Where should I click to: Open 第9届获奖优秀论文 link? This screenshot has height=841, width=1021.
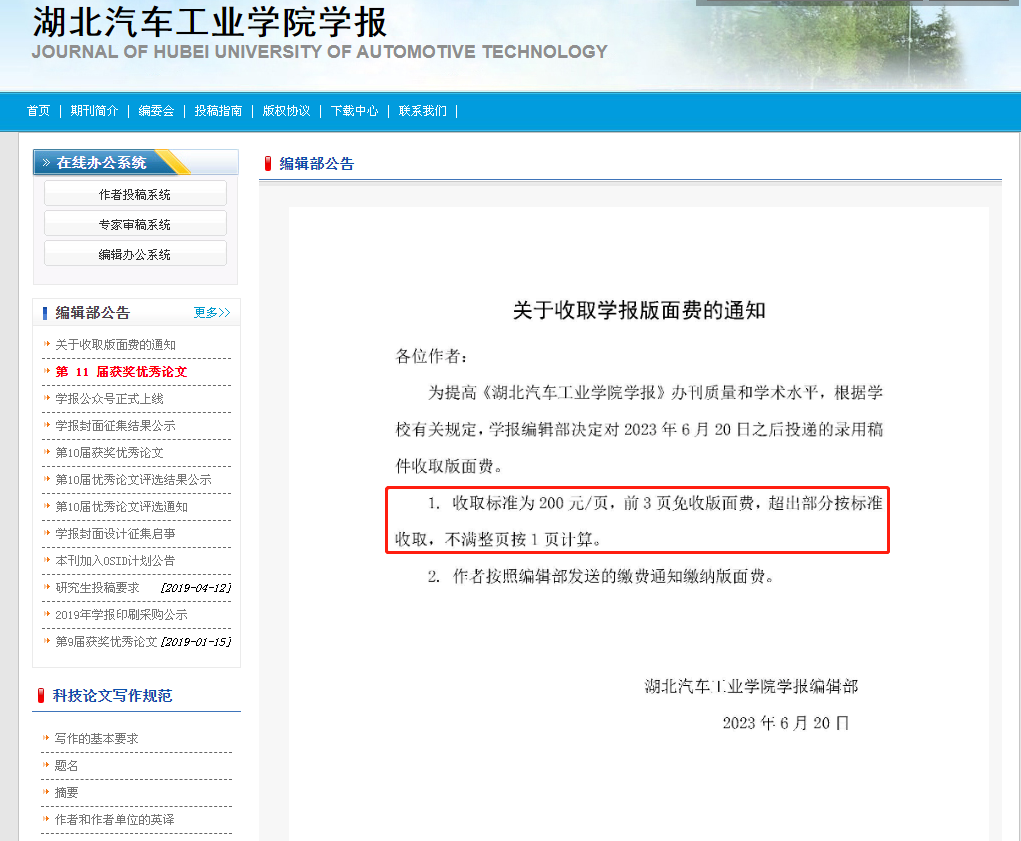point(106,642)
